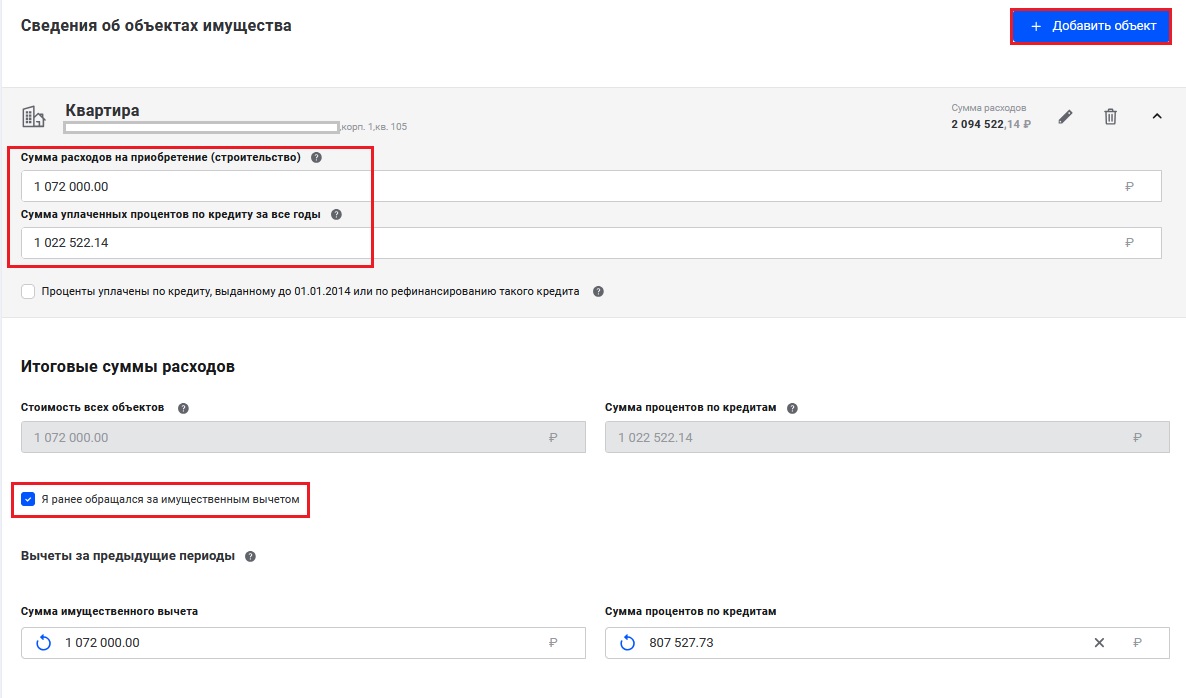Open help icon beside Сумма процентов по кредитам total
1186x698 pixels.
[x=792, y=408]
